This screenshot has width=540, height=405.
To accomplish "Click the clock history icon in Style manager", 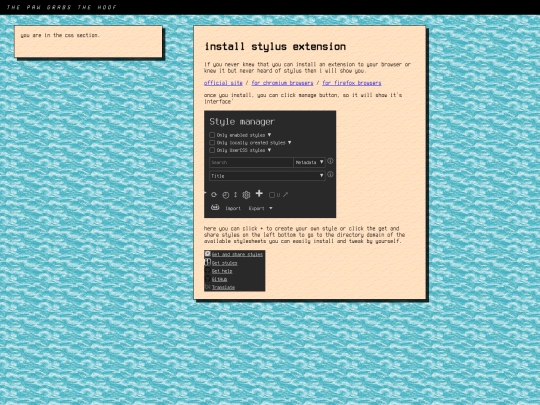I will tap(226, 195).
